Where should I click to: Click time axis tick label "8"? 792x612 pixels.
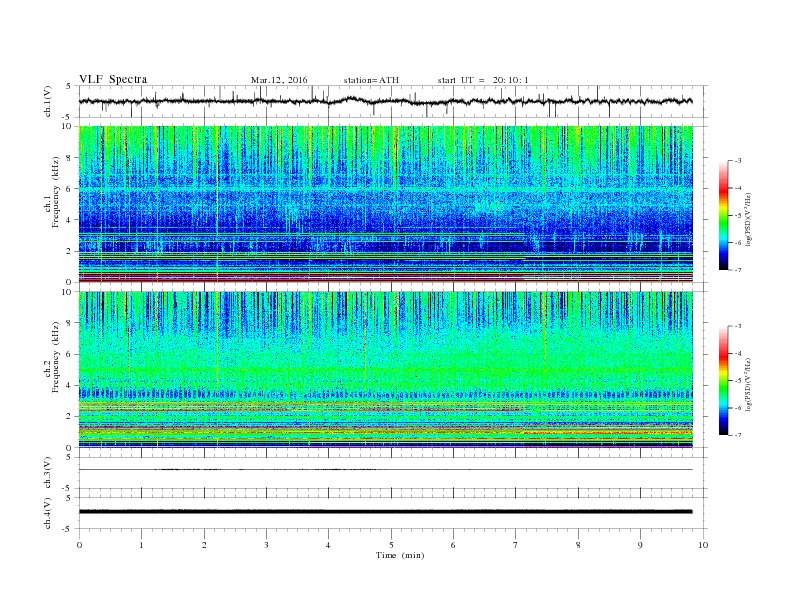pyautogui.click(x=578, y=545)
